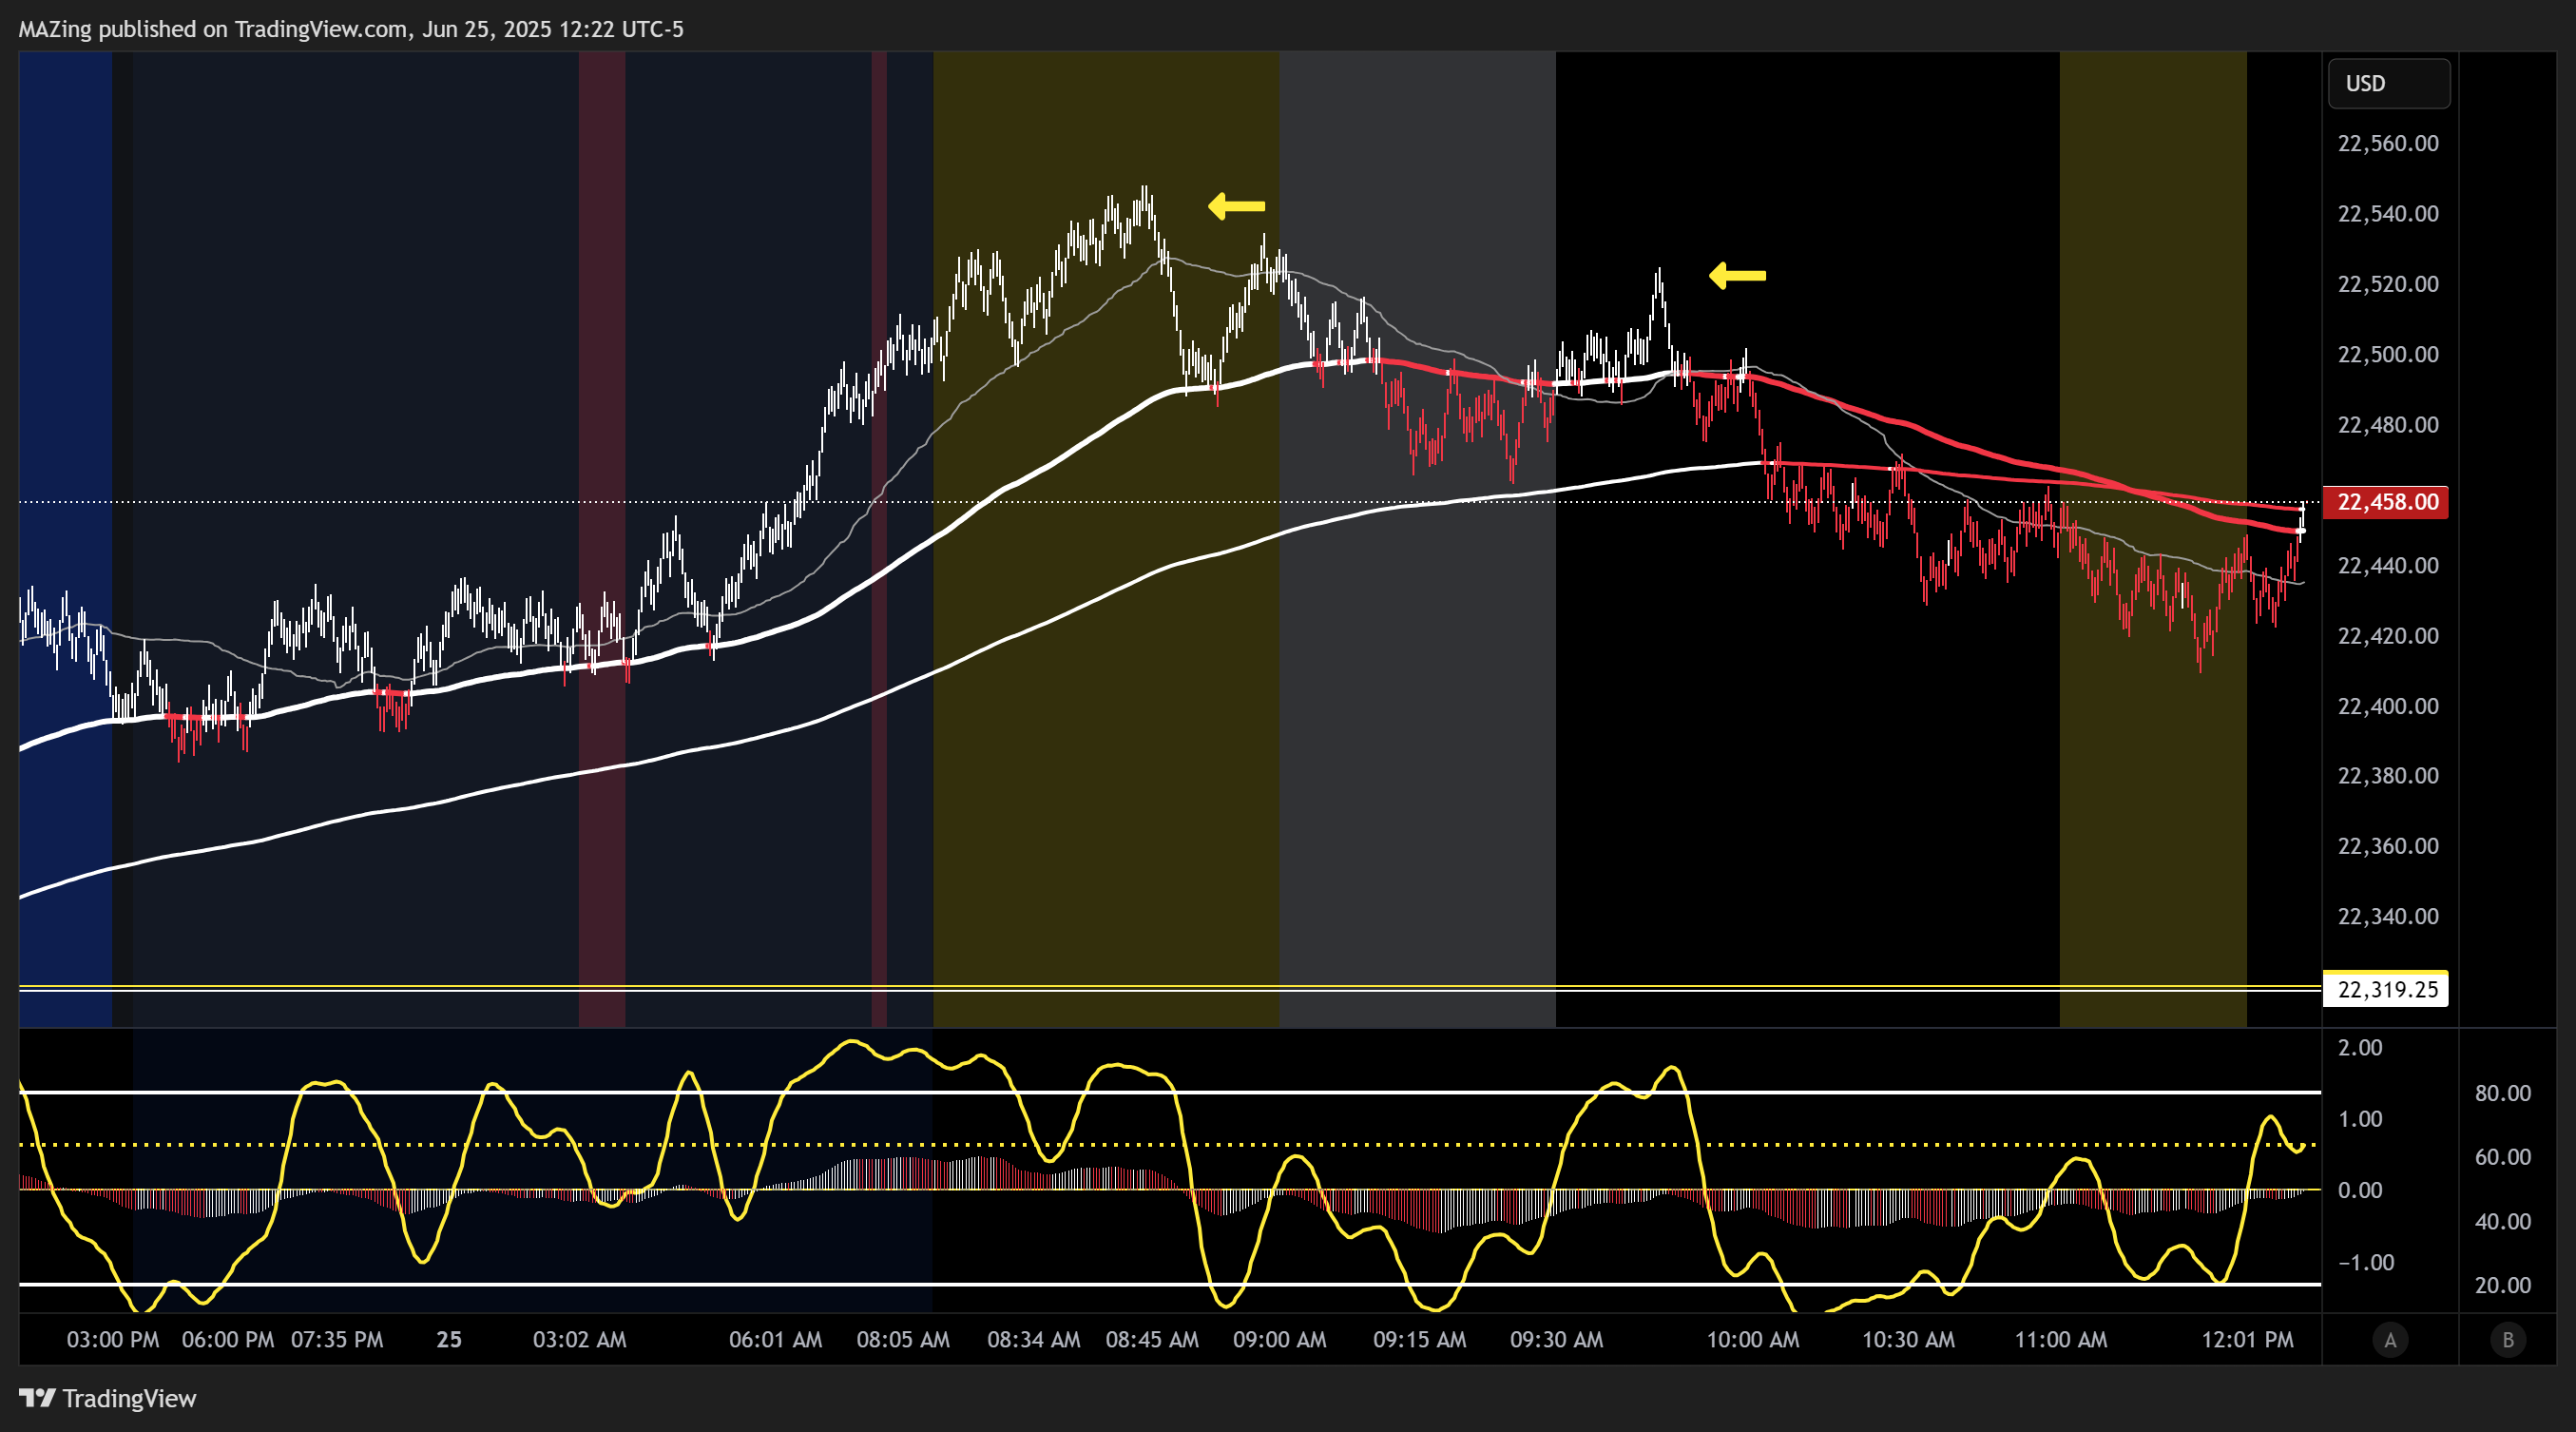
Task: Click the 09:30 AM time axis label
Action: coord(1556,1340)
